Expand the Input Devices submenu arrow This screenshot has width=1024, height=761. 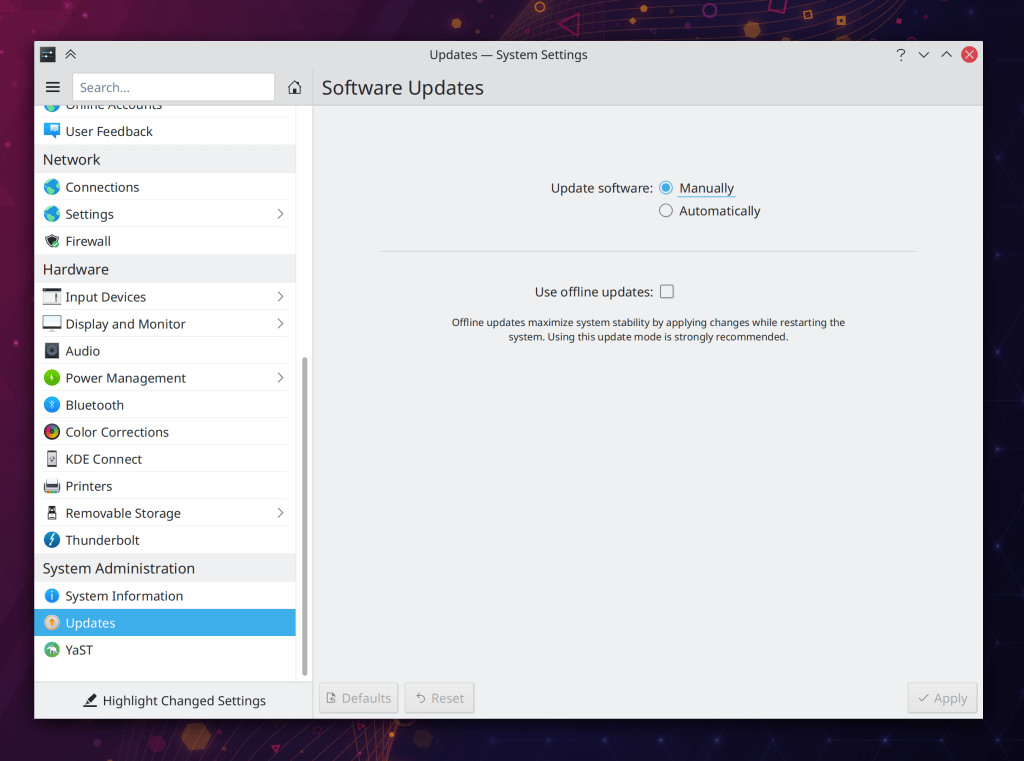click(280, 297)
